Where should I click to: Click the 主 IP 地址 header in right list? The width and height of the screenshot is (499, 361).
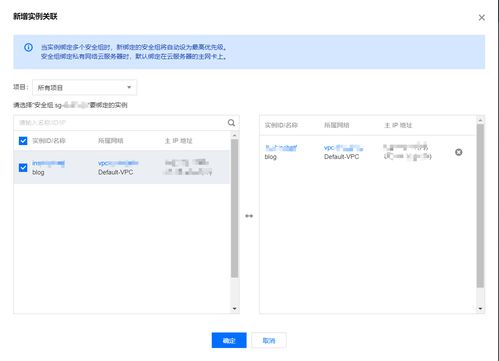(398, 125)
